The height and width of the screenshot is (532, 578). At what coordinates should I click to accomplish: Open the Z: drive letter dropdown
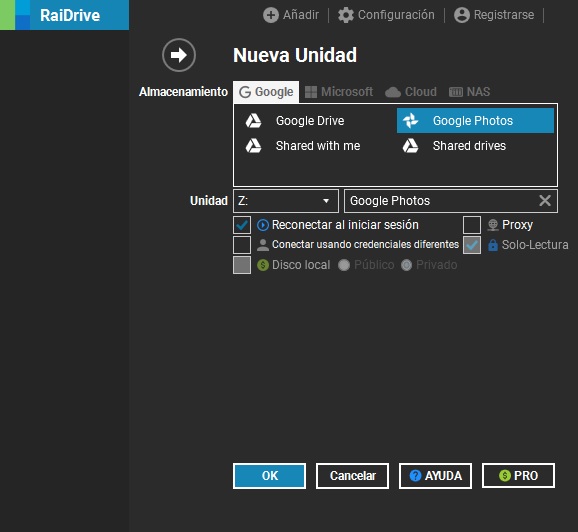coord(286,201)
